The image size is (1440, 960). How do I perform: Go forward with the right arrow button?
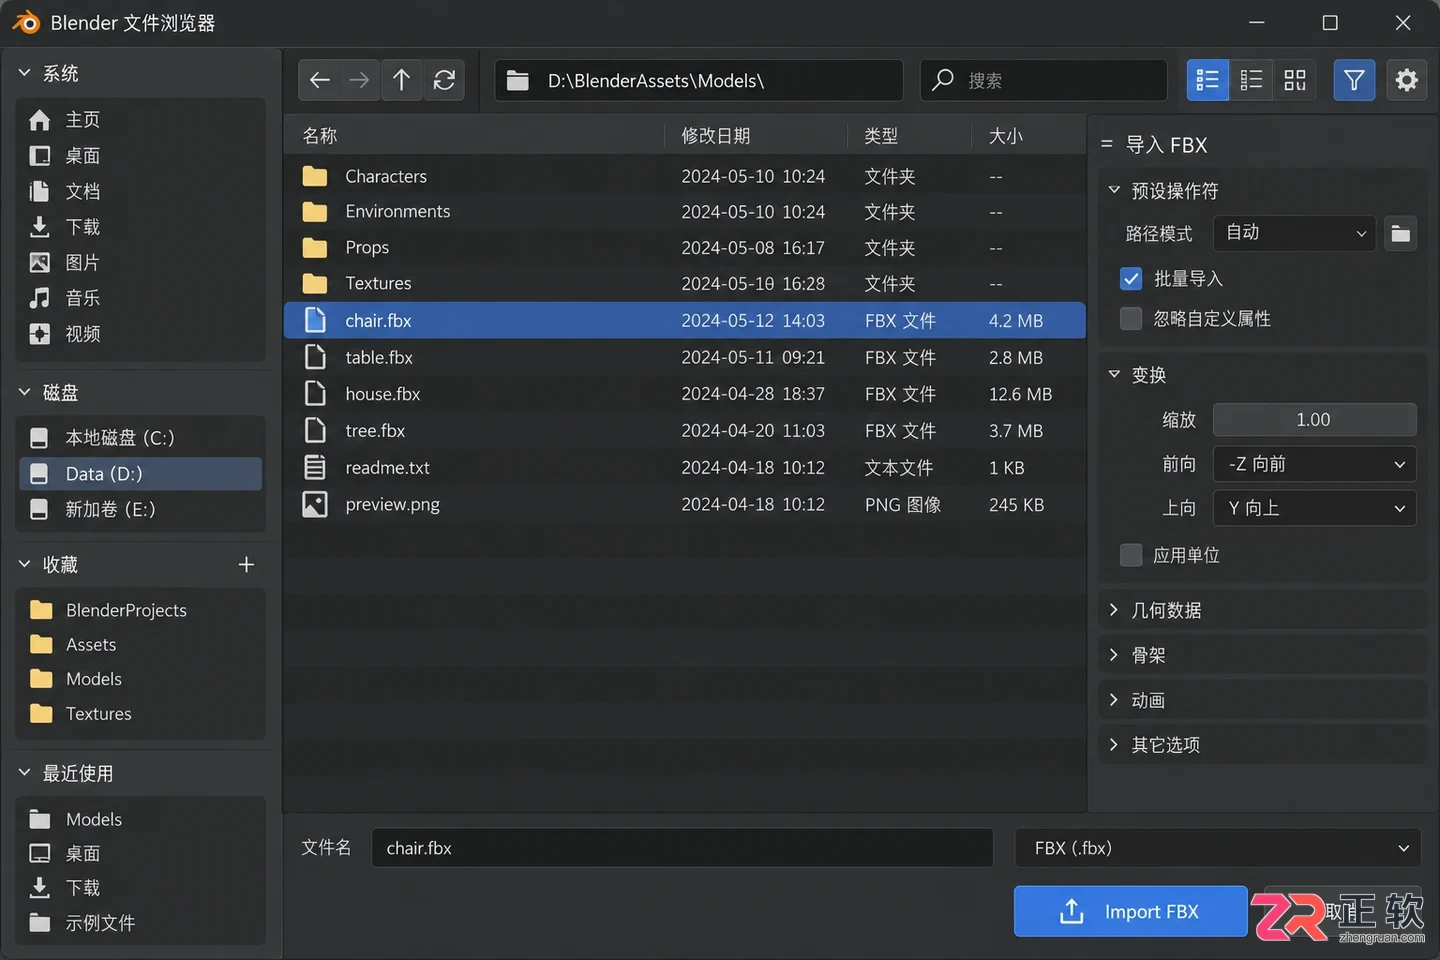(360, 80)
